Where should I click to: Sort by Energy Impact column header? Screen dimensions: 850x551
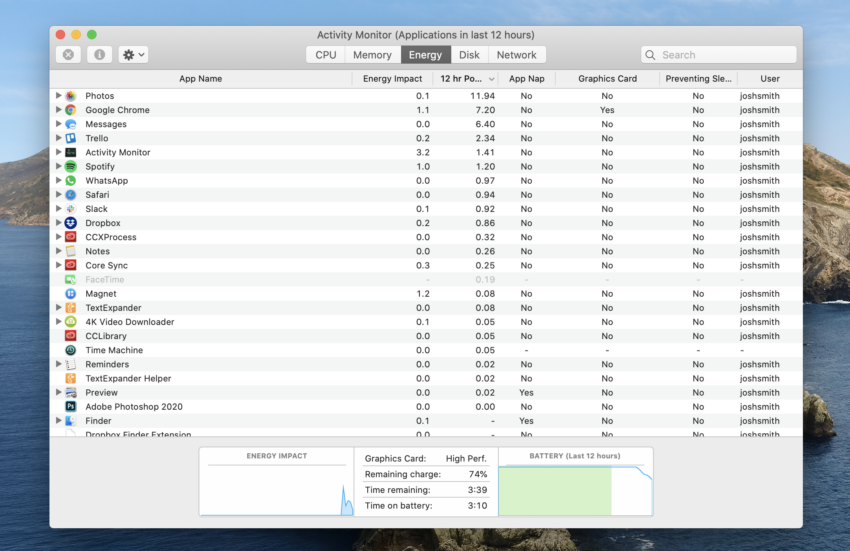[x=392, y=79]
